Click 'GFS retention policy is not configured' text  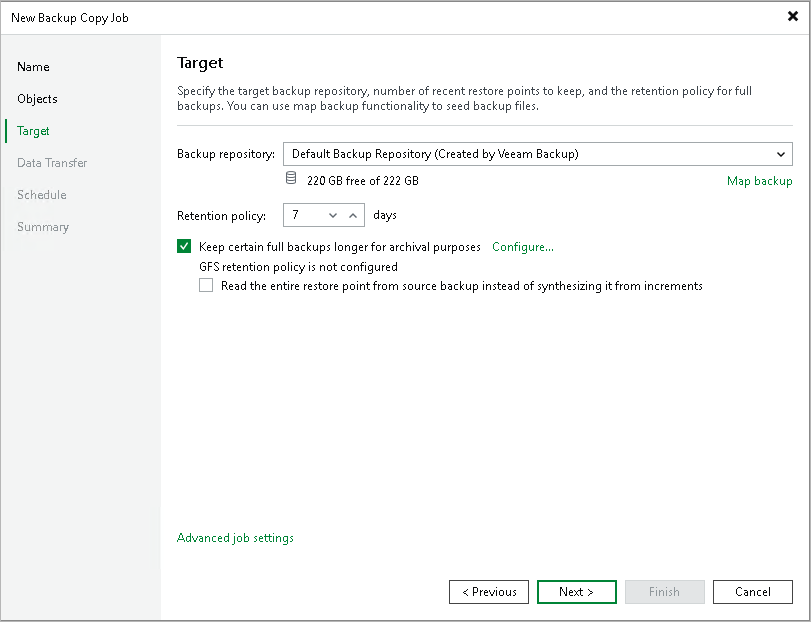(298, 267)
